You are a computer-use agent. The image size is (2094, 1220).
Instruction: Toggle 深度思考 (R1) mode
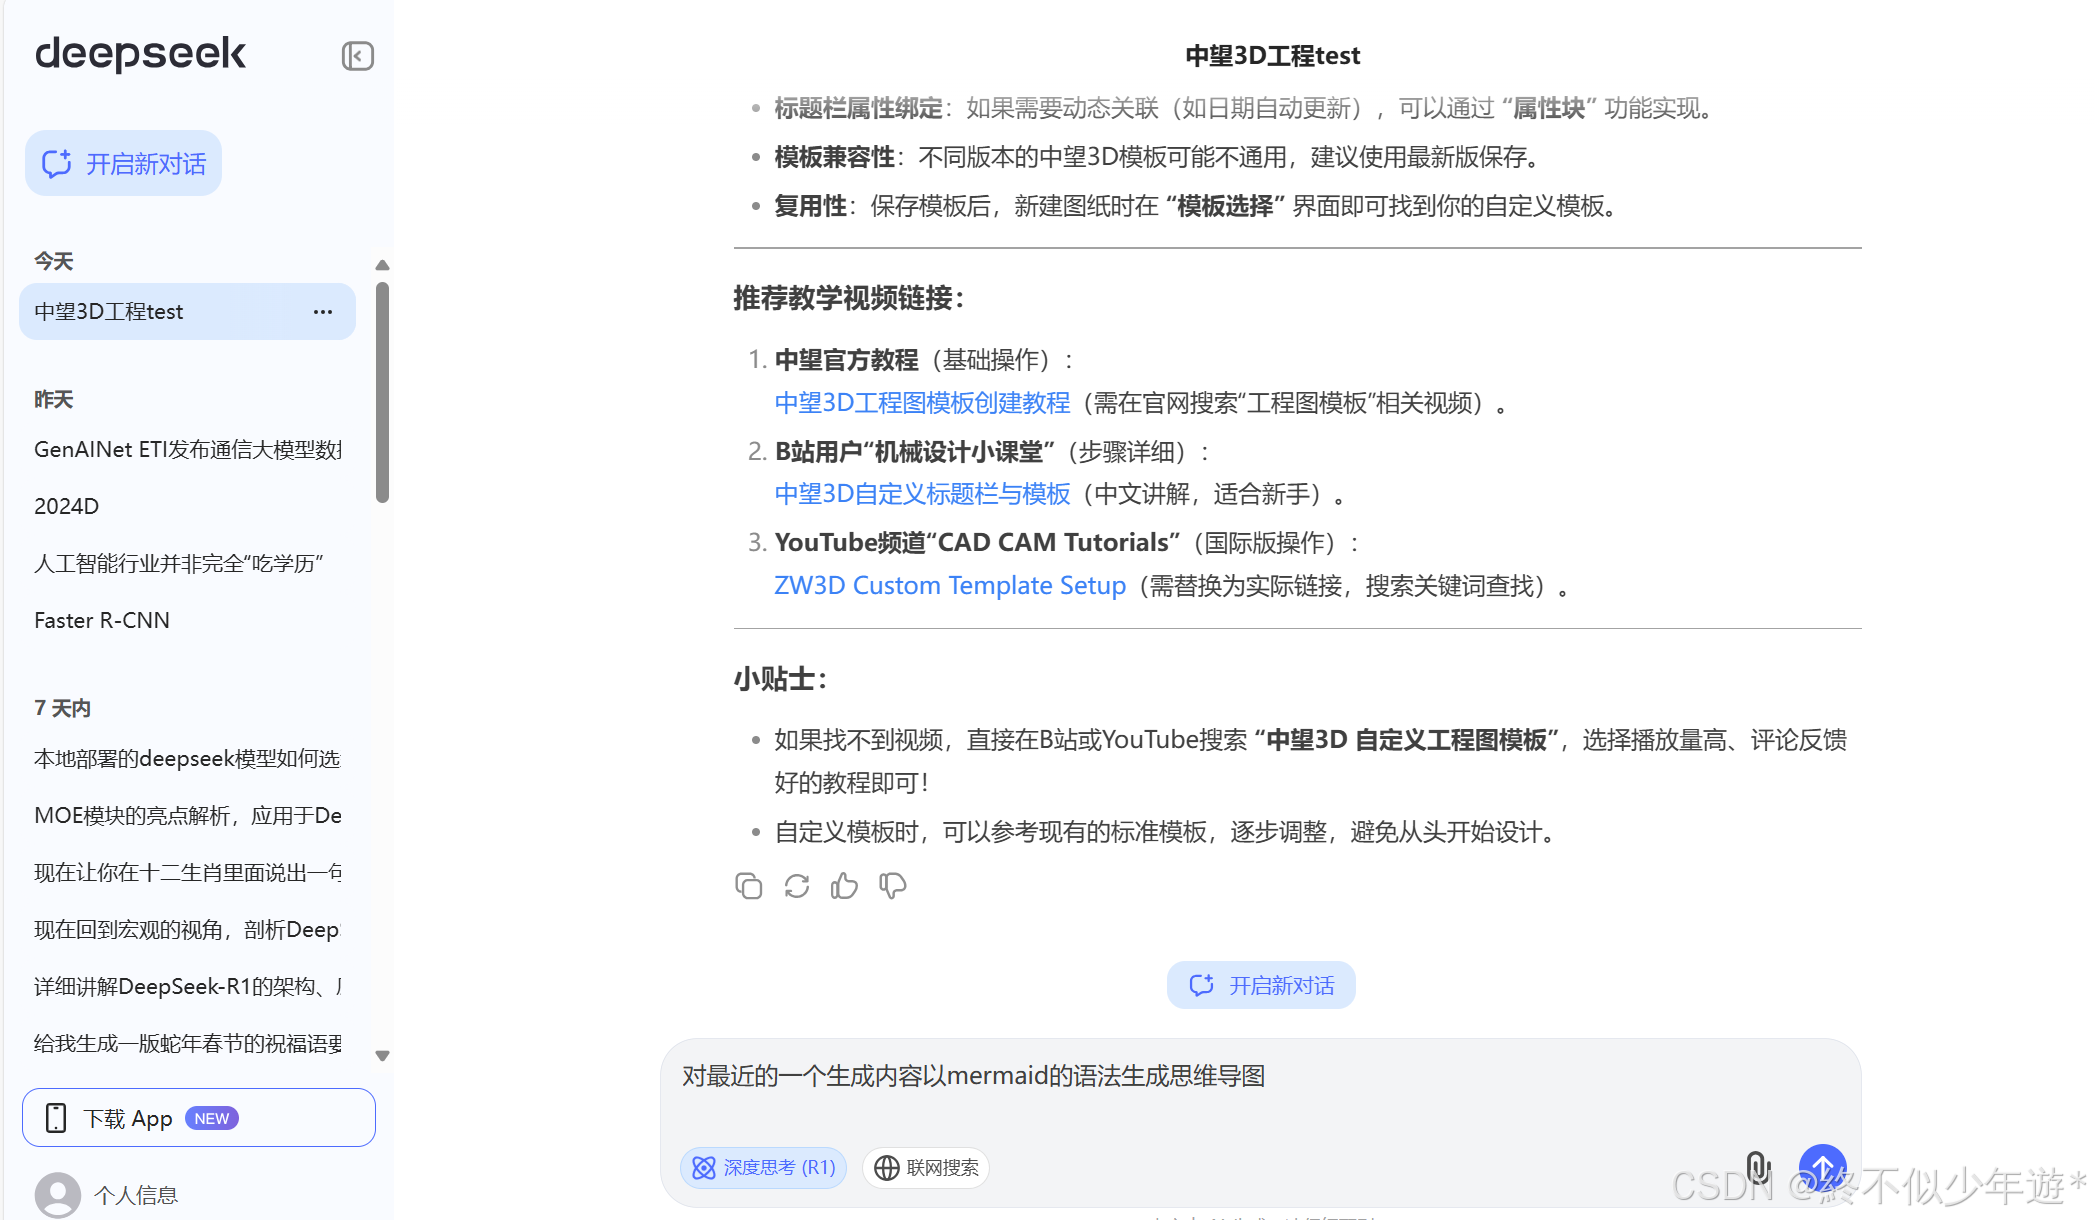click(x=764, y=1167)
